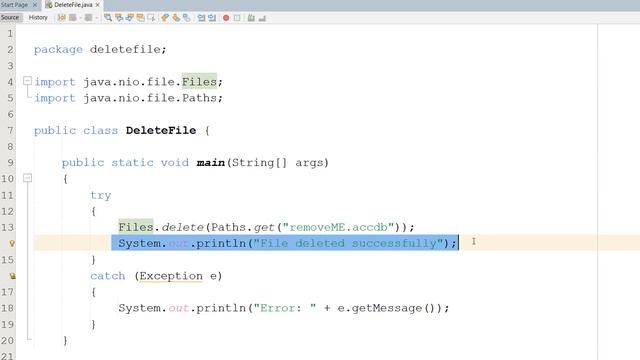The height and width of the screenshot is (360, 640).
Task: Go to Previous Bookmark icon
Action: [165, 18]
